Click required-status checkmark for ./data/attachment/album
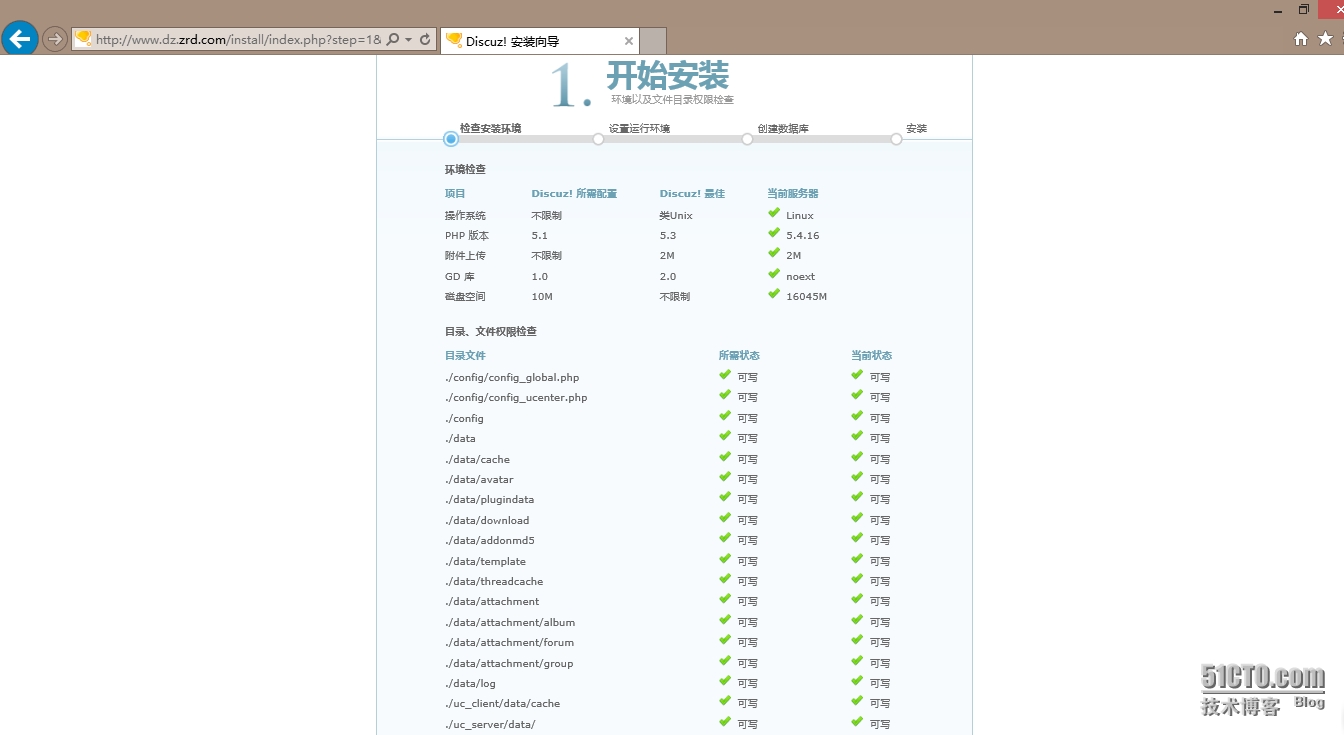Screen dimensions: 1344x735 [725, 620]
